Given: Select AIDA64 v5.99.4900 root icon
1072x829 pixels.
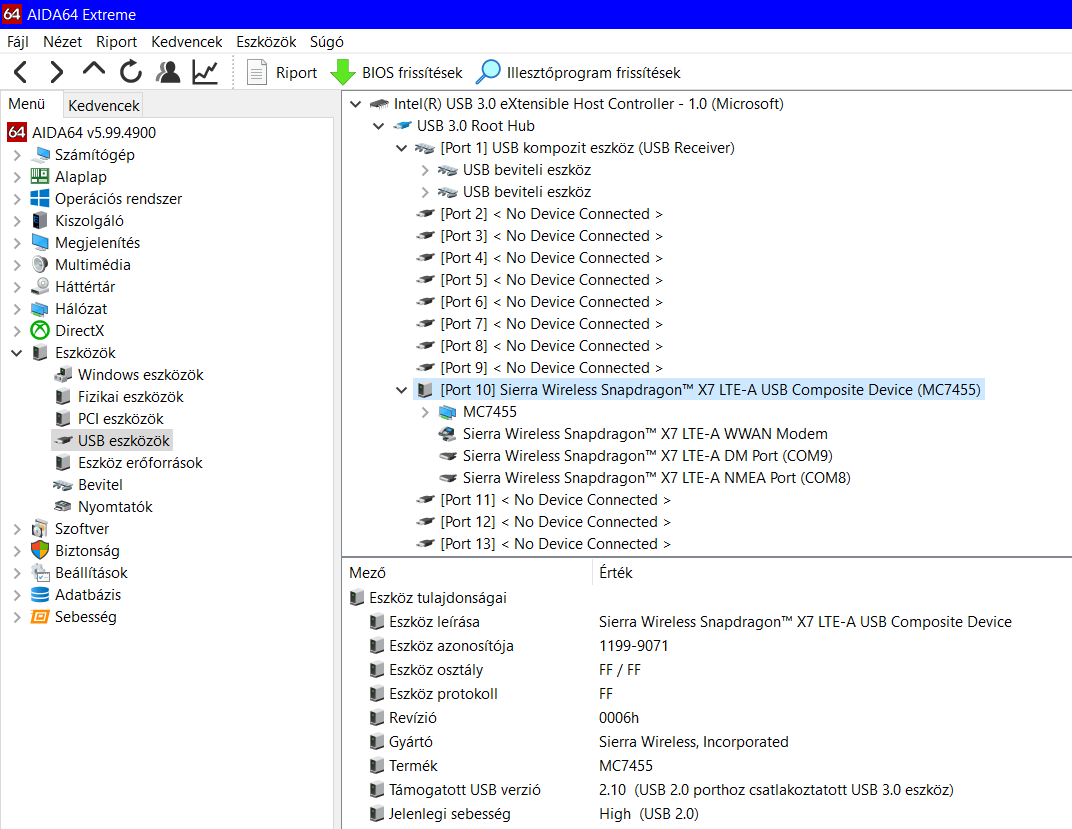Looking at the screenshot, I should click(x=17, y=133).
